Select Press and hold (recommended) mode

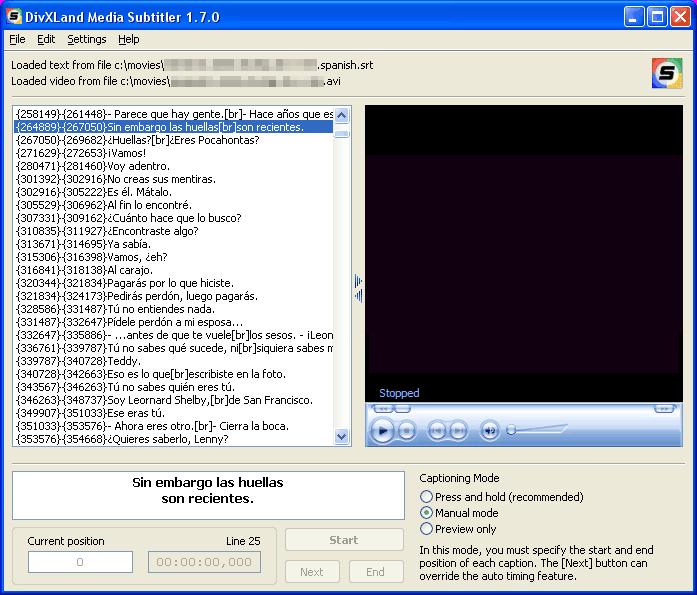(502, 496)
